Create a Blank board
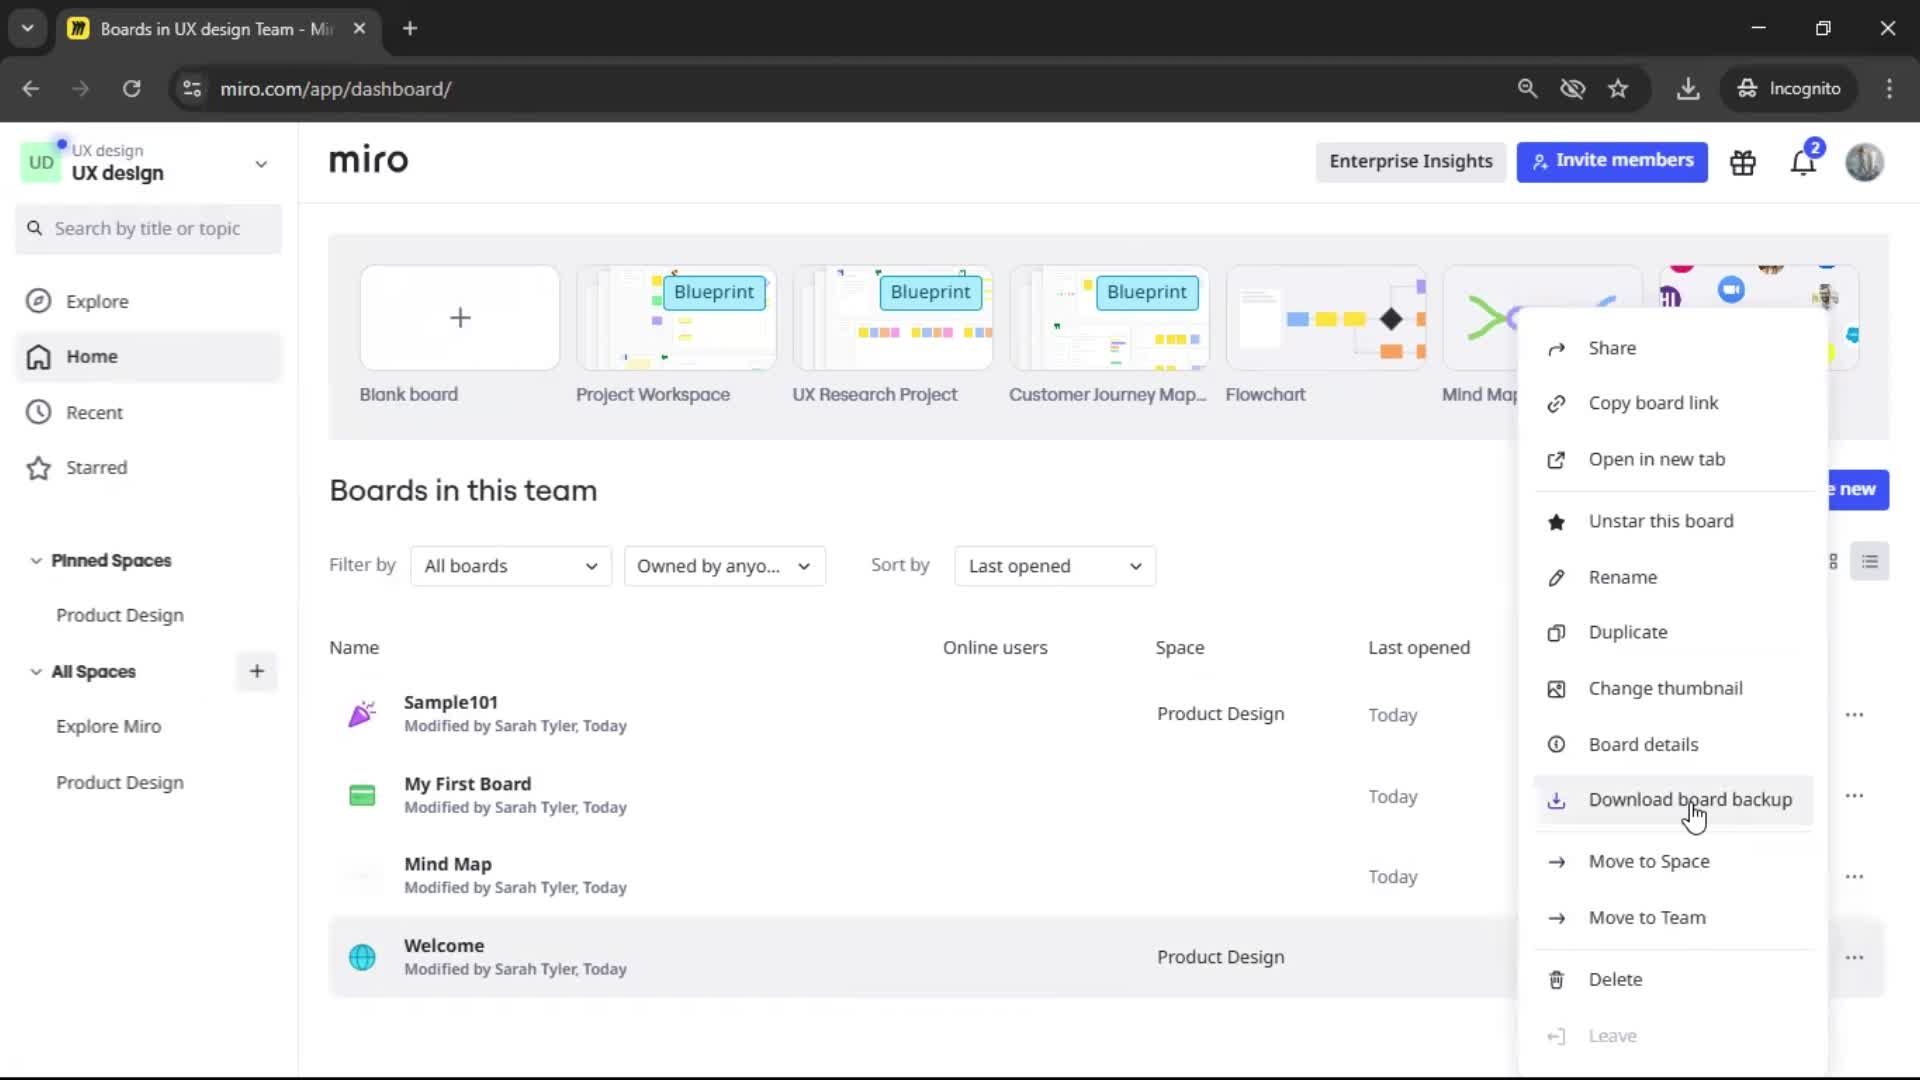The height and width of the screenshot is (1080, 1920). (x=460, y=318)
